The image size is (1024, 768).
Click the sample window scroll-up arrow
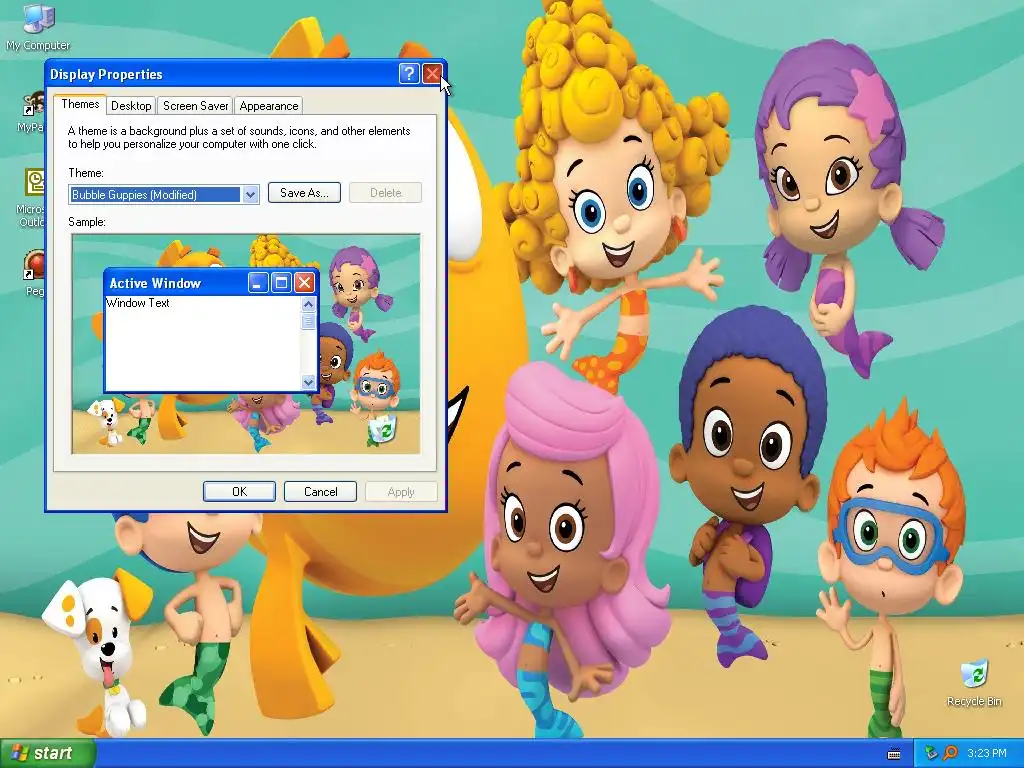tap(308, 304)
